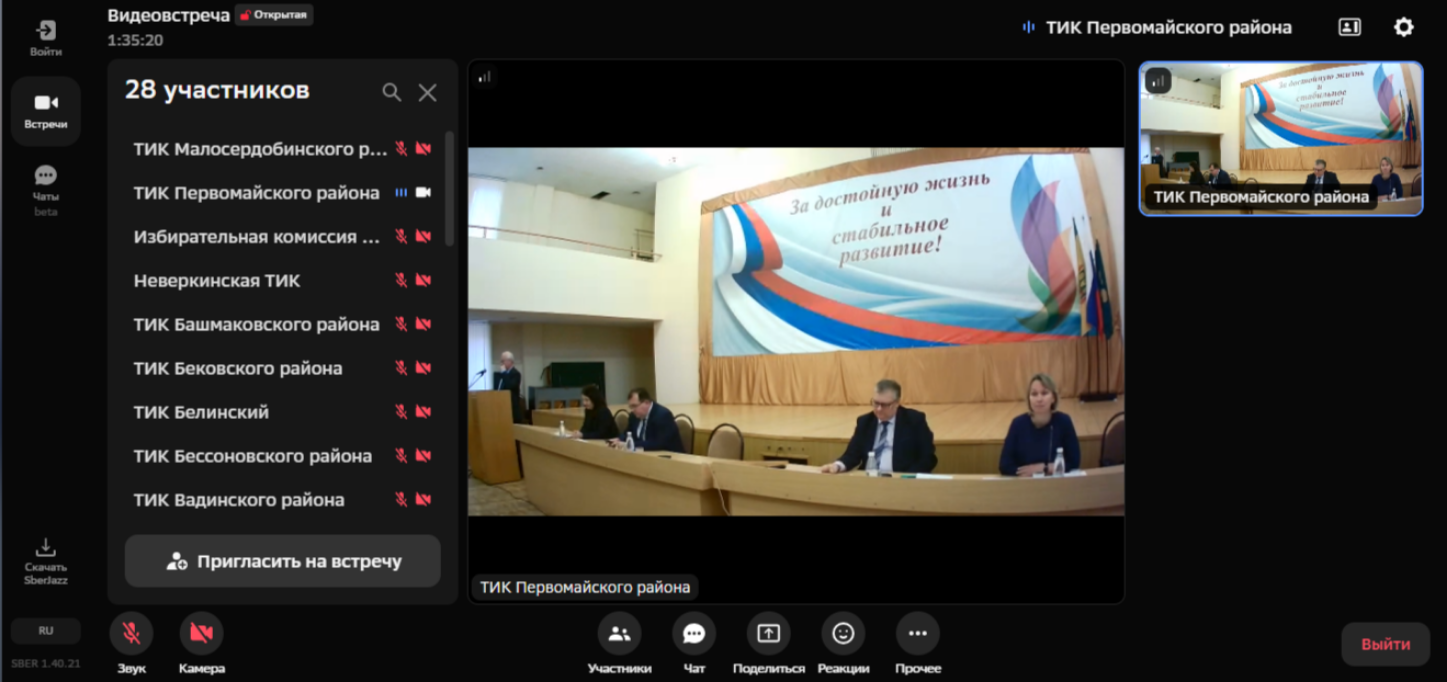Unmute microphone with Звук button

131,633
